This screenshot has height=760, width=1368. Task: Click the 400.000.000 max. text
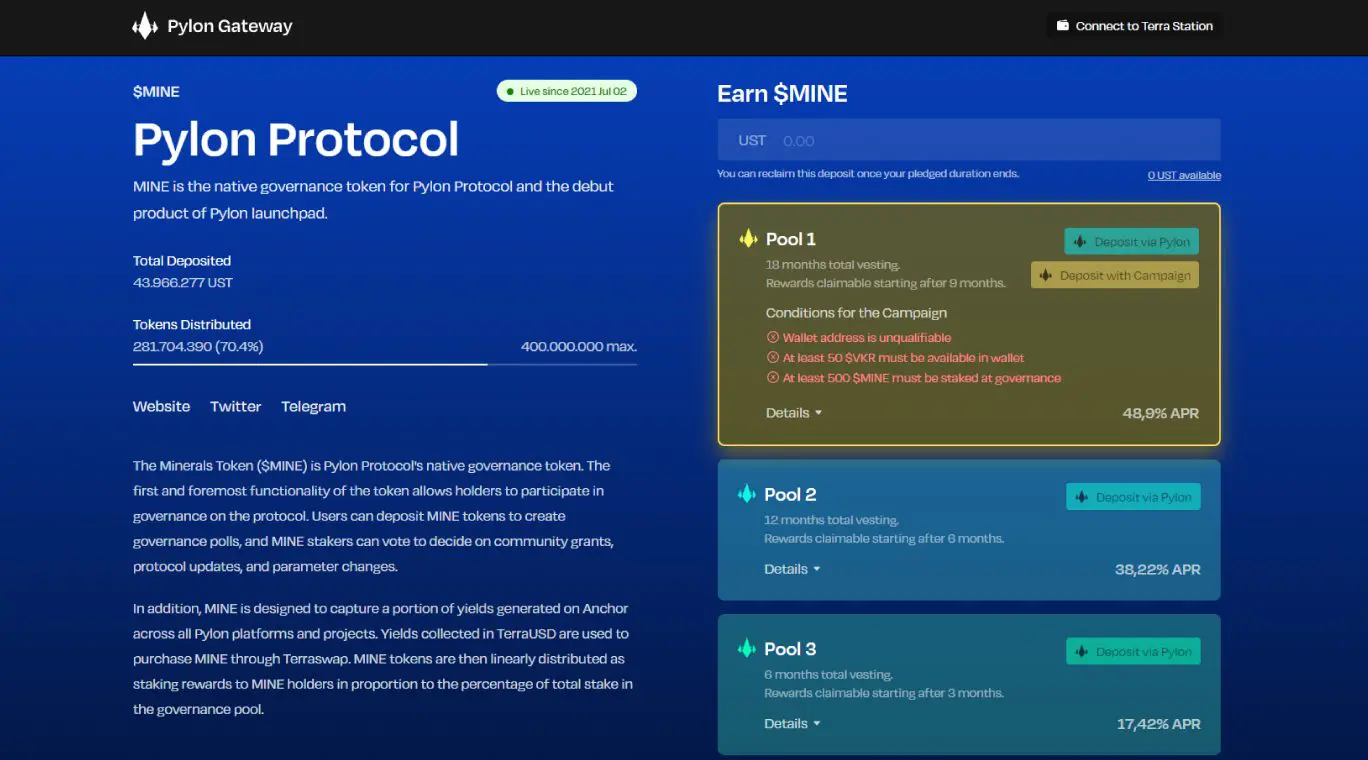579,347
